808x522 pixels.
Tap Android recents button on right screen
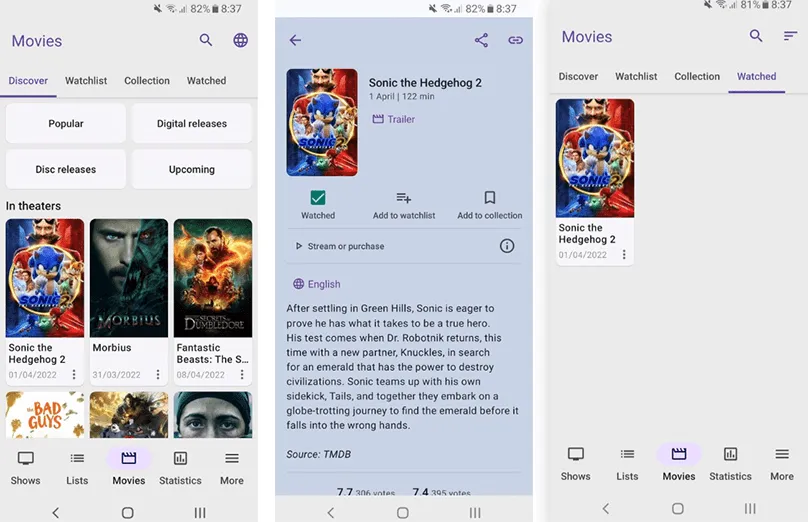(750, 509)
